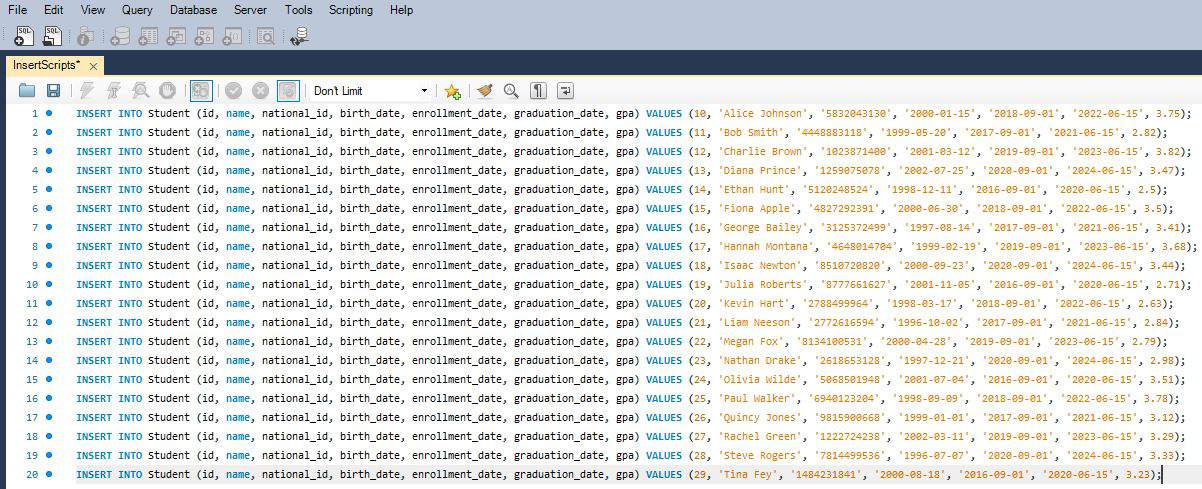Image resolution: width=1202 pixels, height=489 pixels.
Task: Create new stored procedure icon
Action: point(204,36)
